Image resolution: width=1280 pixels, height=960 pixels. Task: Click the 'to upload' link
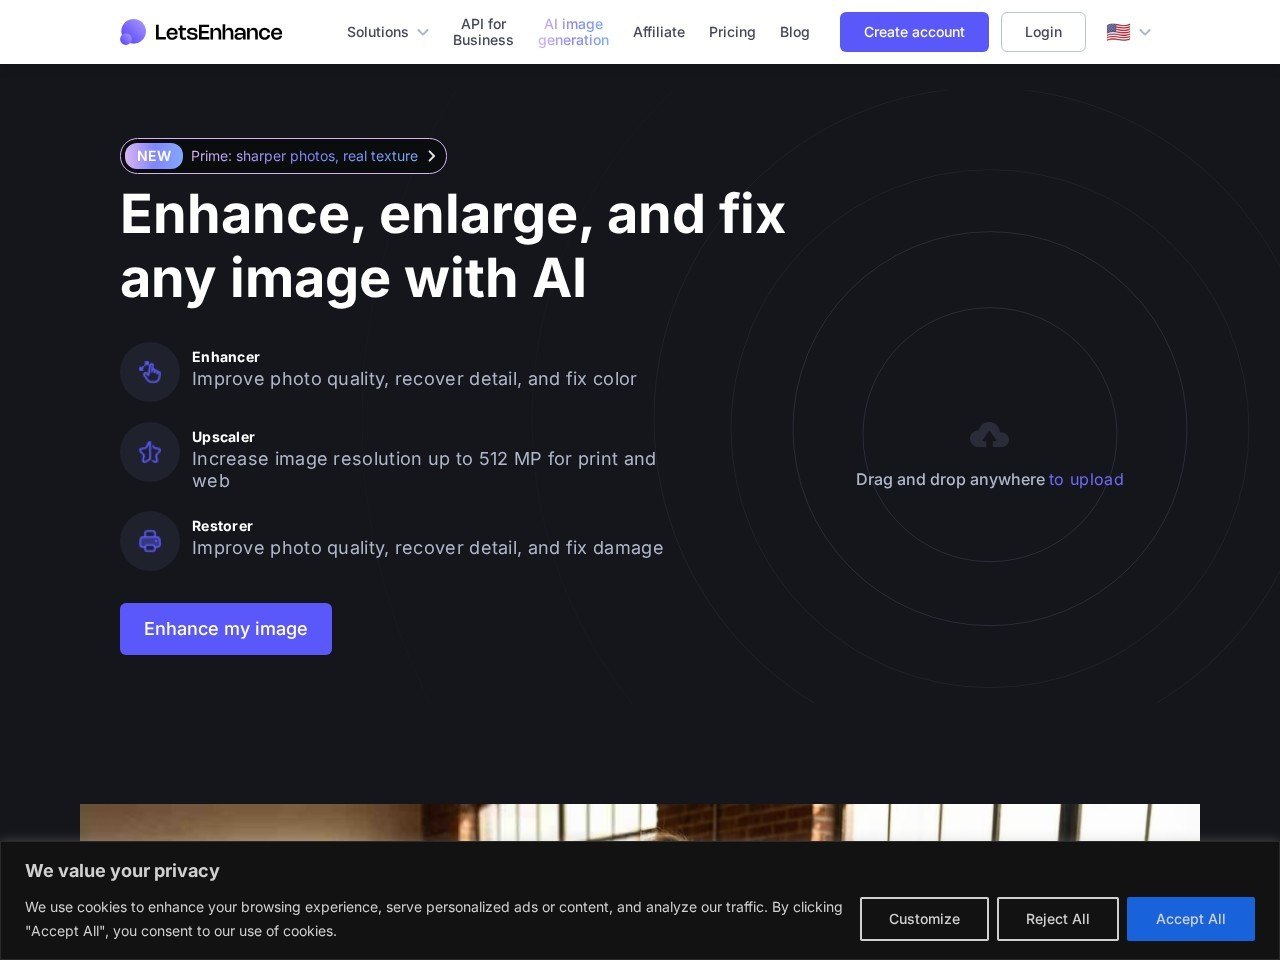pyautogui.click(x=1086, y=480)
